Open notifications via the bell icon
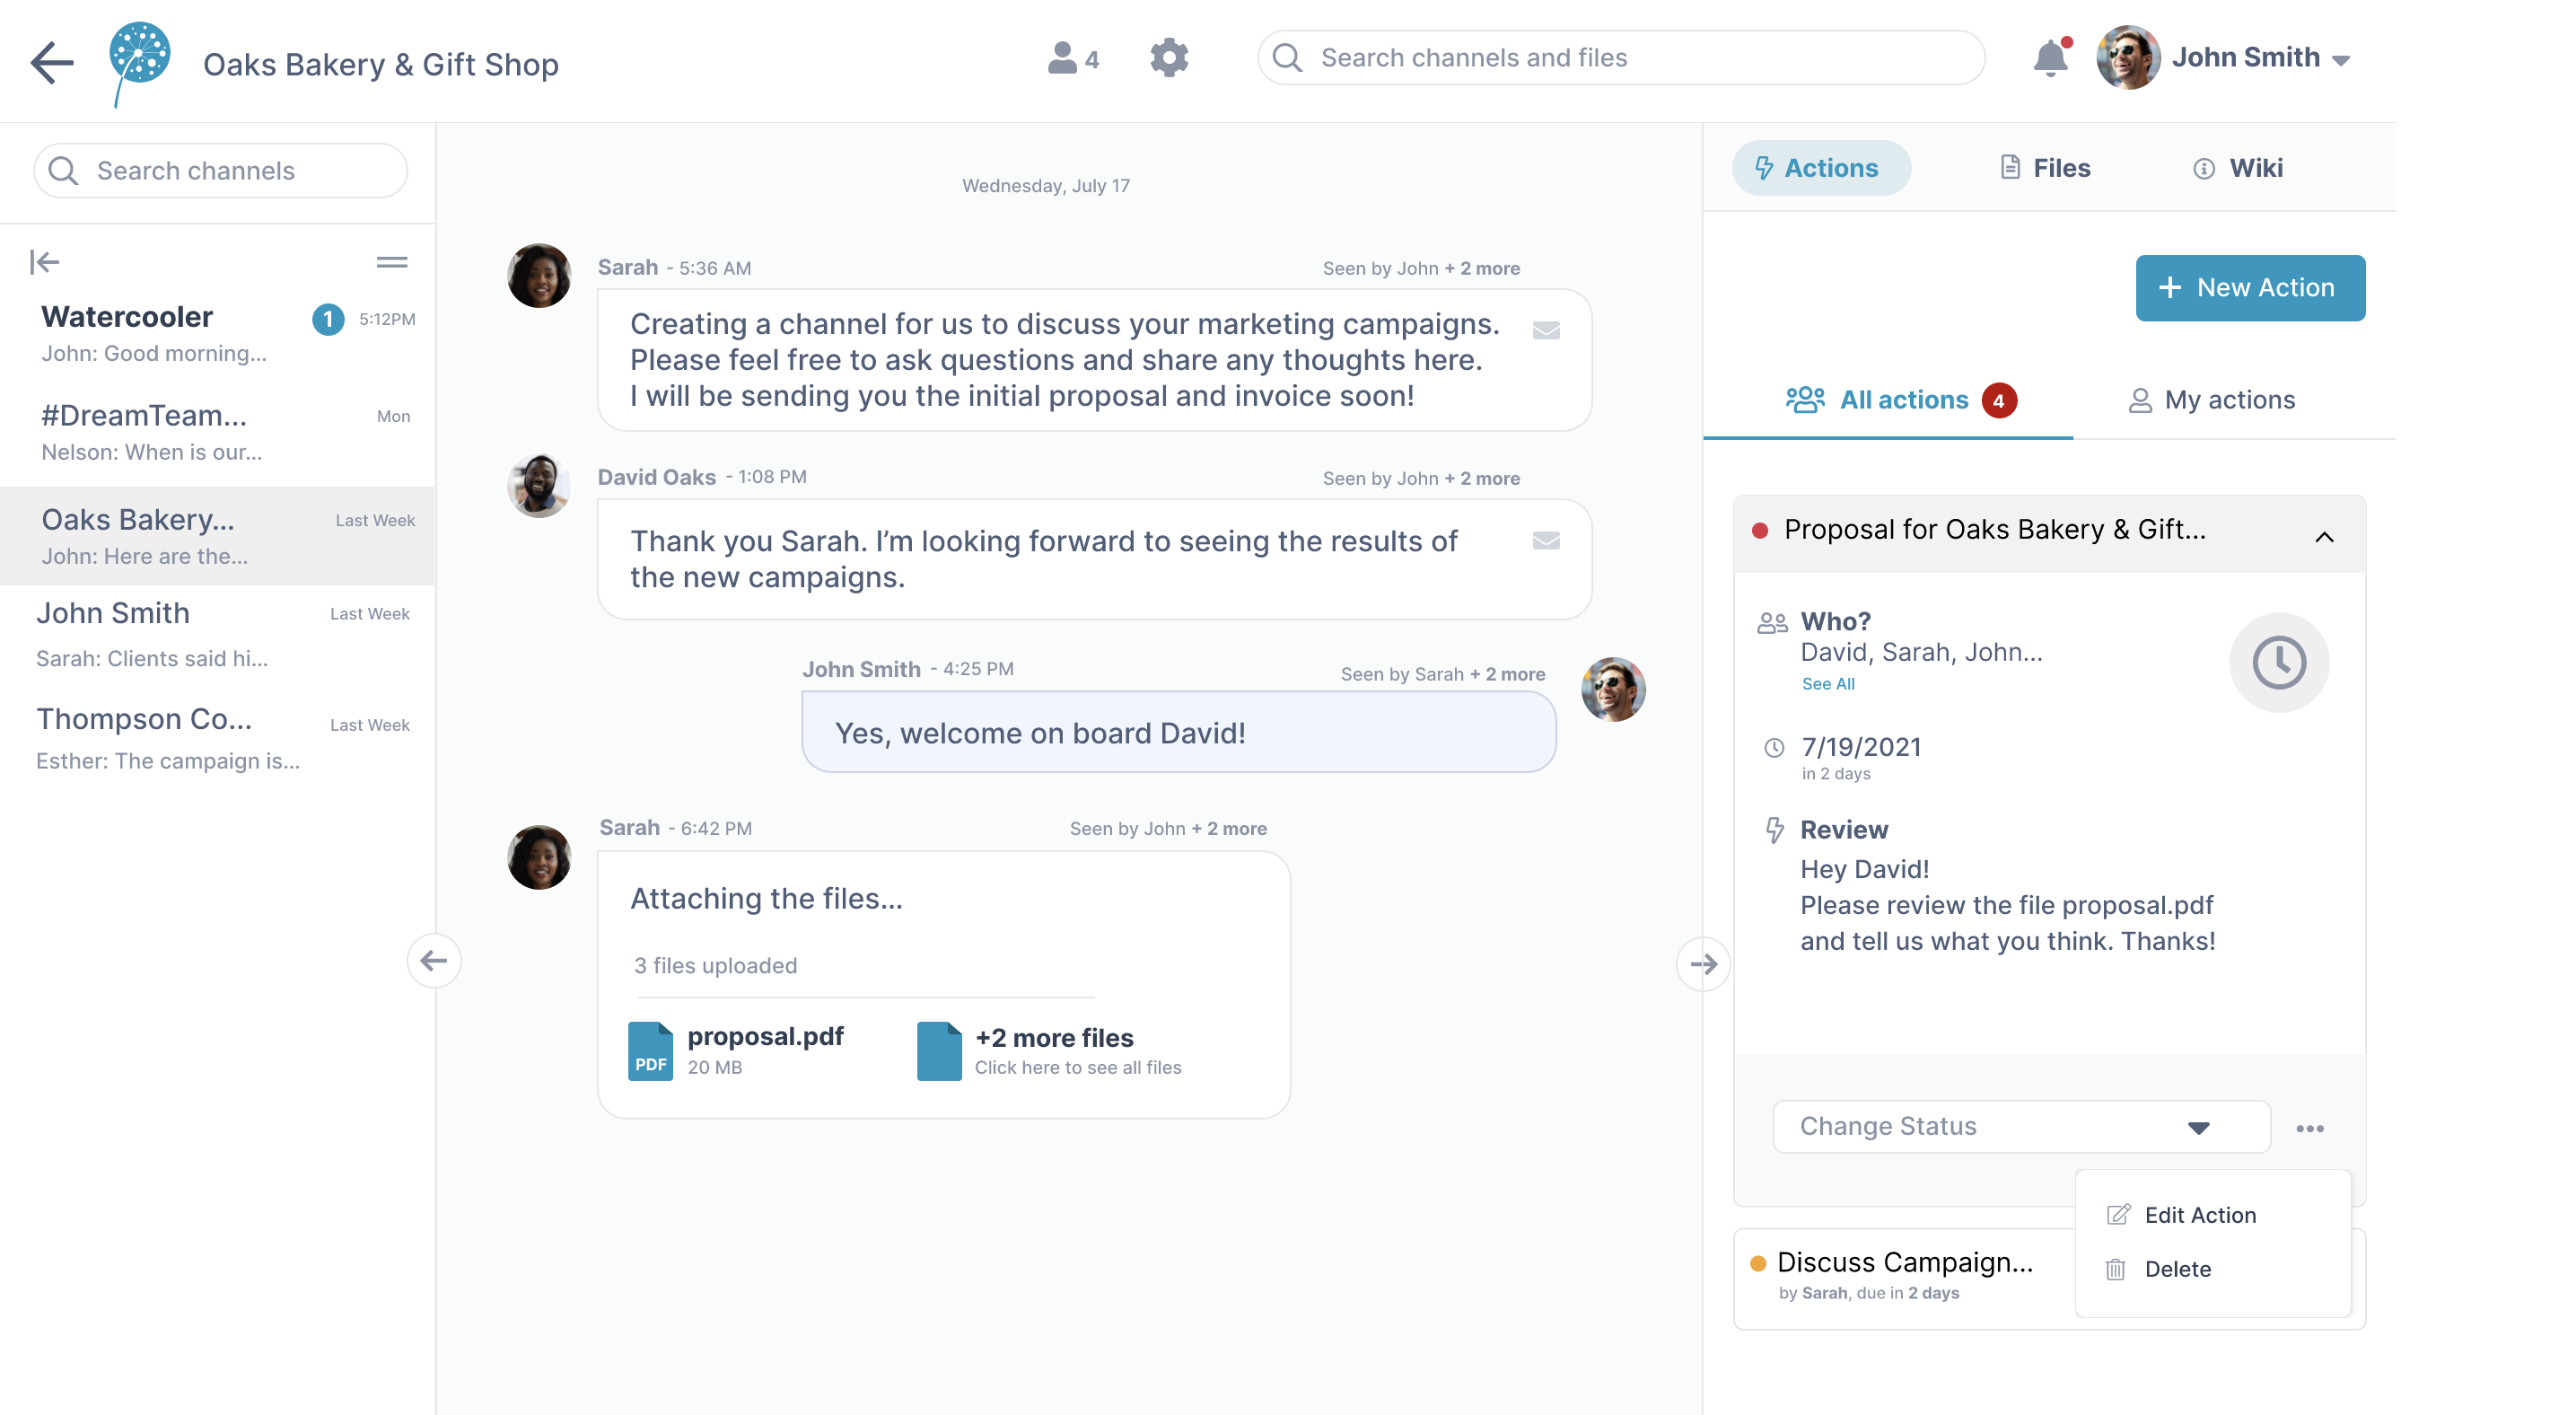This screenshot has height=1415, width=2576. [x=2051, y=58]
